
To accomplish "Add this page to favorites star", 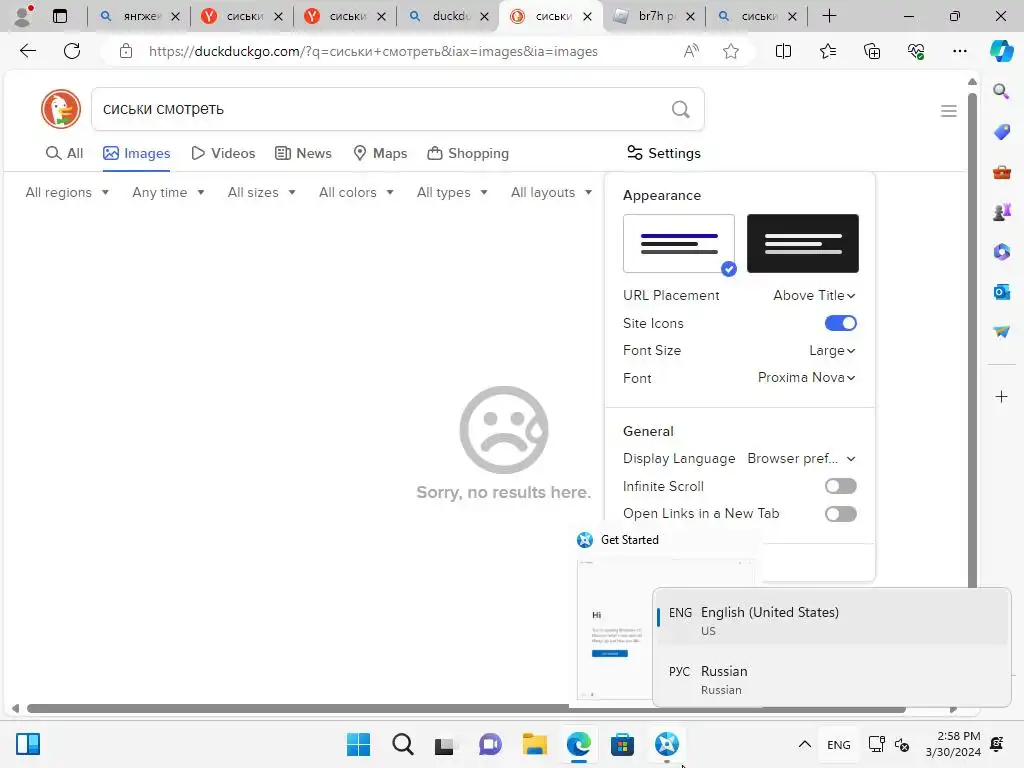I will (x=731, y=51).
